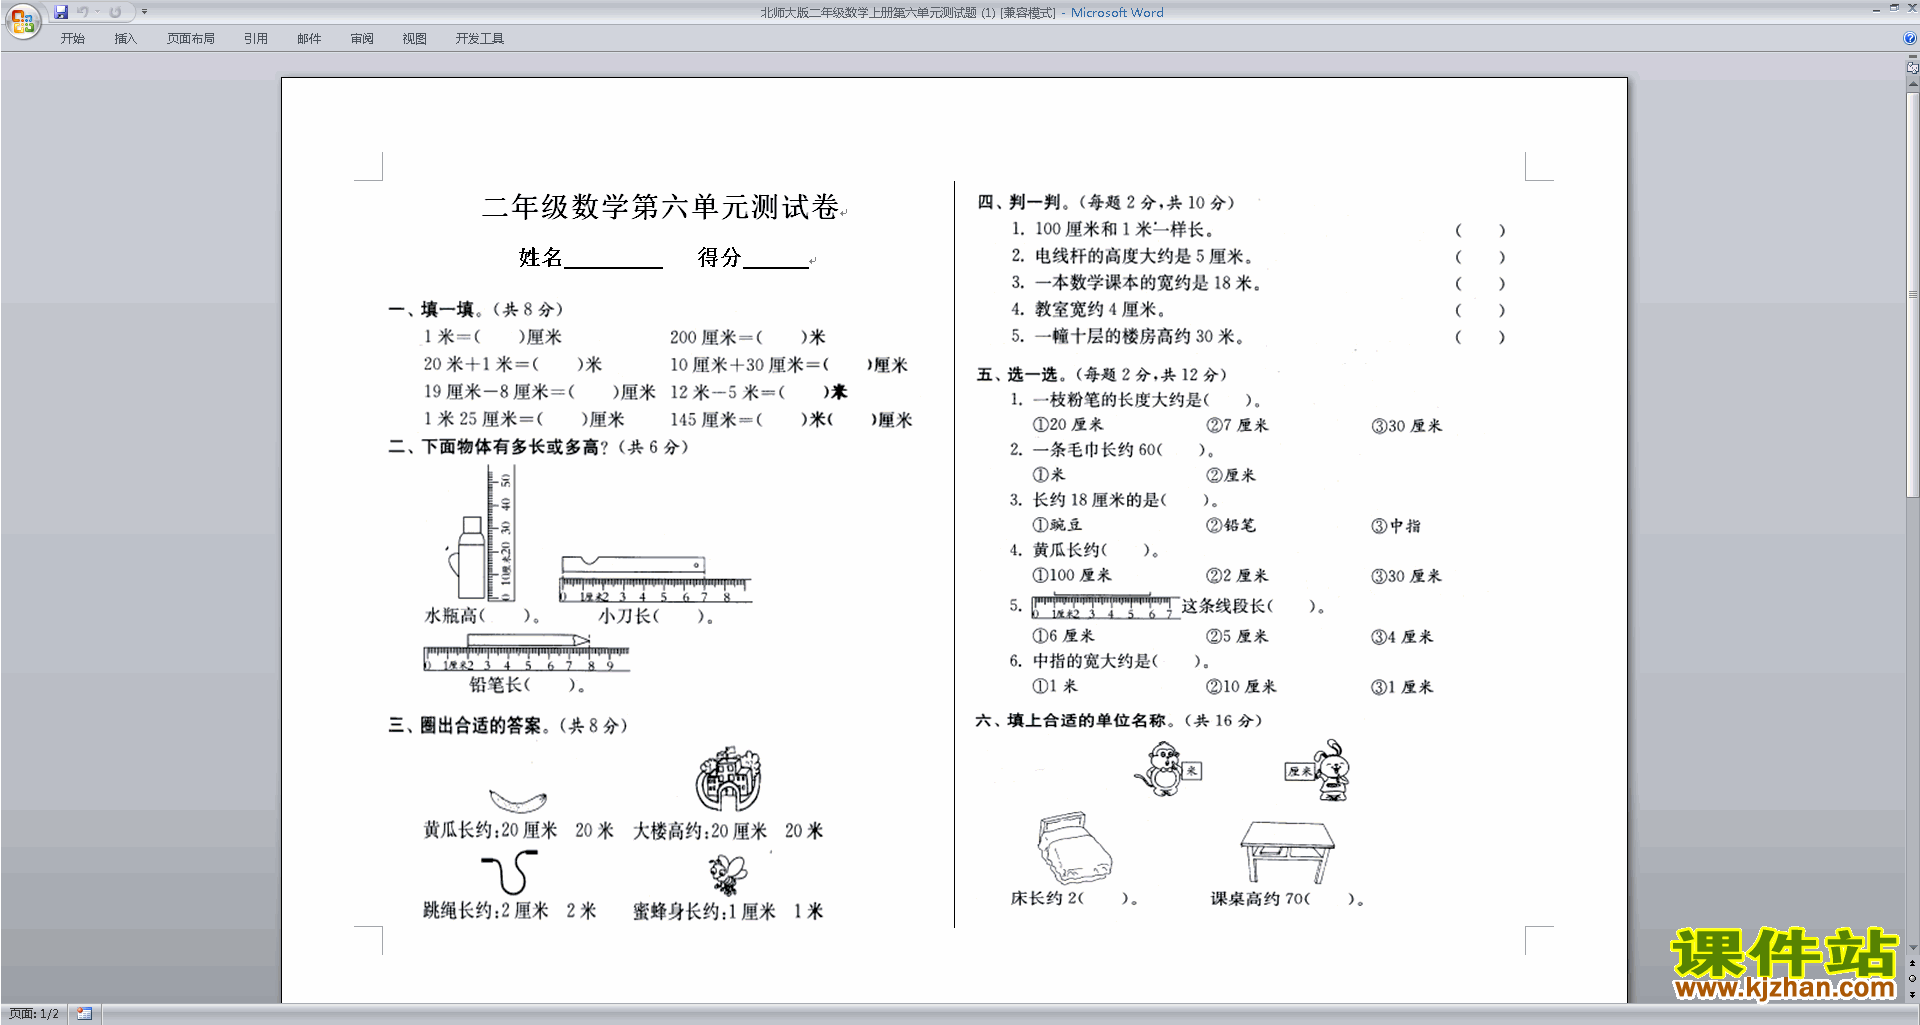This screenshot has width=1920, height=1025.
Task: Click the vertical scrollbar up arrow
Action: click(1912, 84)
